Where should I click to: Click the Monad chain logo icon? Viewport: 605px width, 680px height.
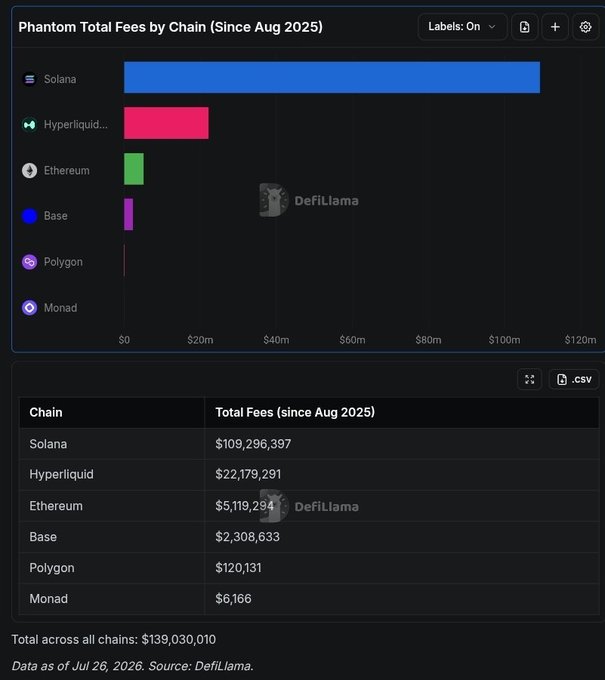[x=29, y=308]
